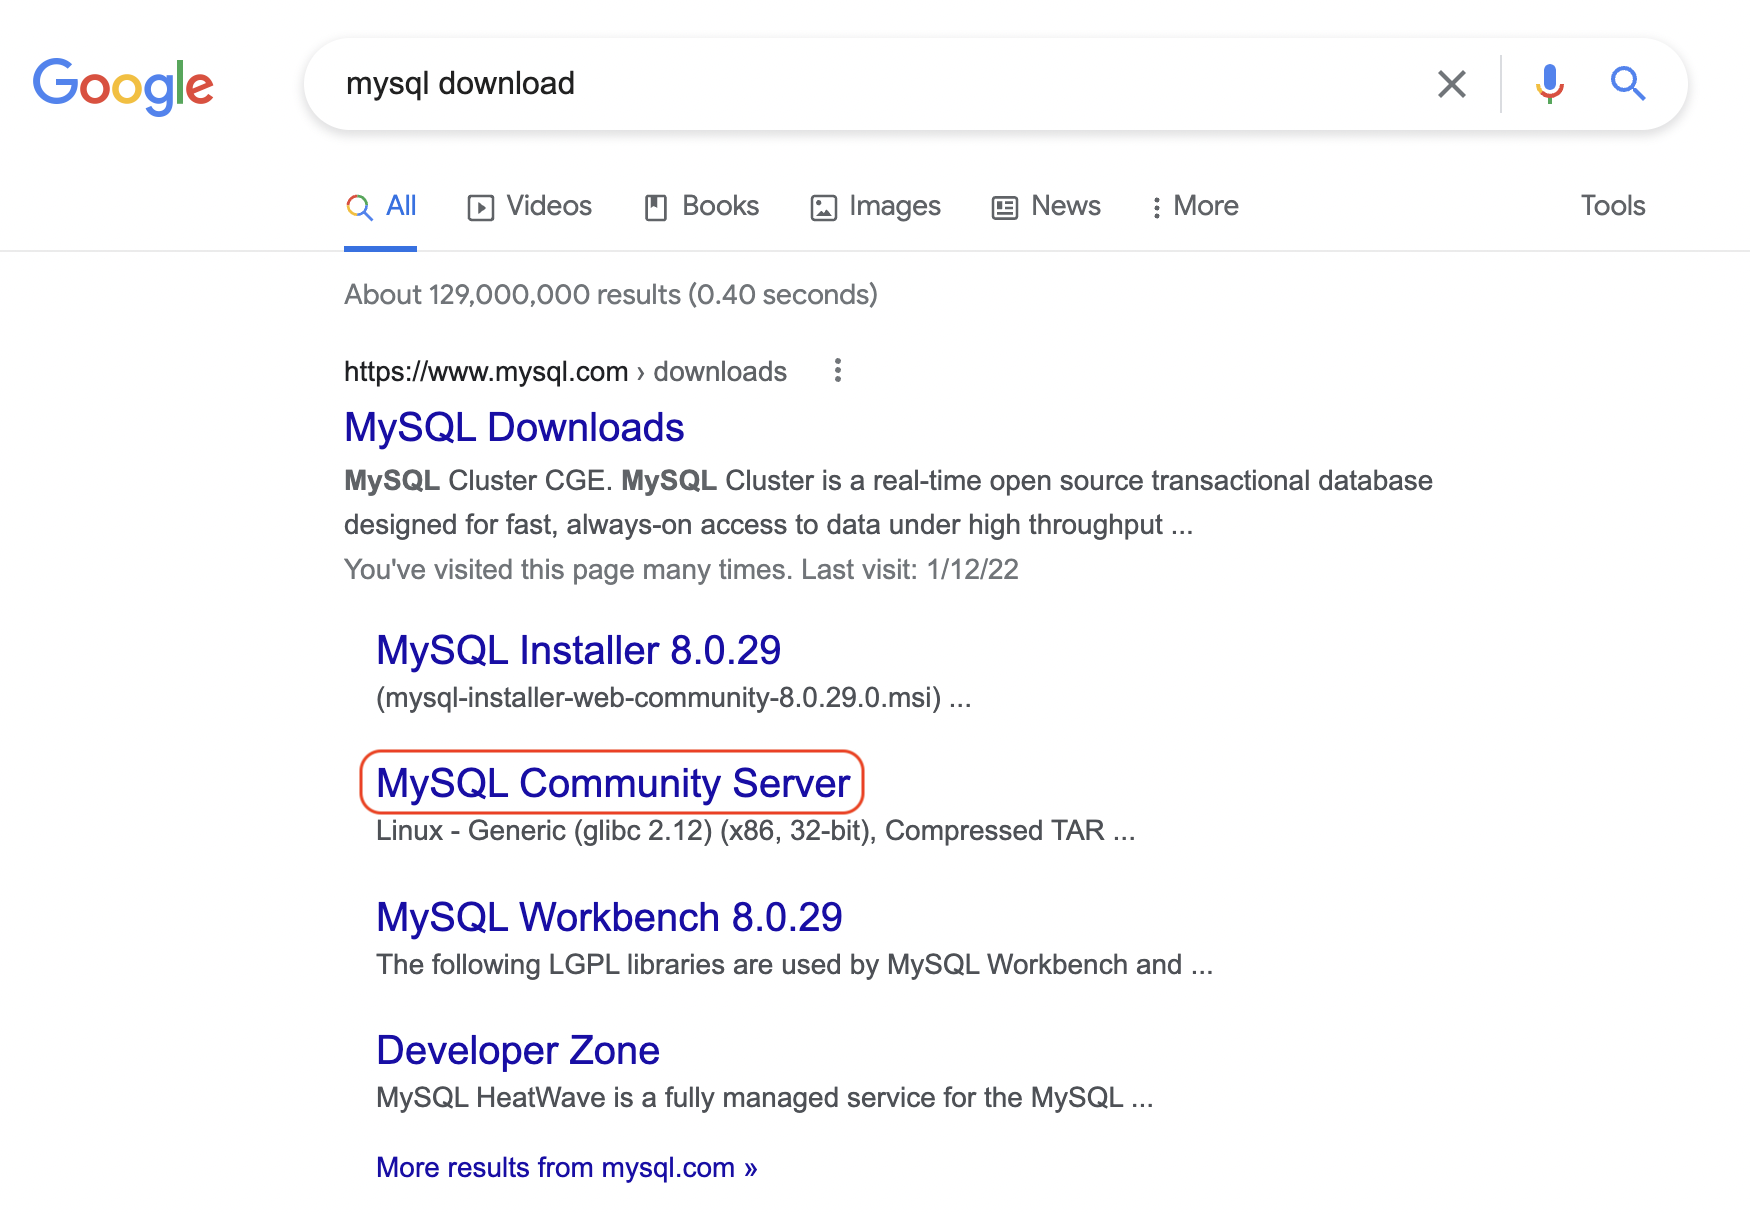
Task: Click the 'Linux - Generic (glibc 2.12)' snippet
Action: (755, 831)
